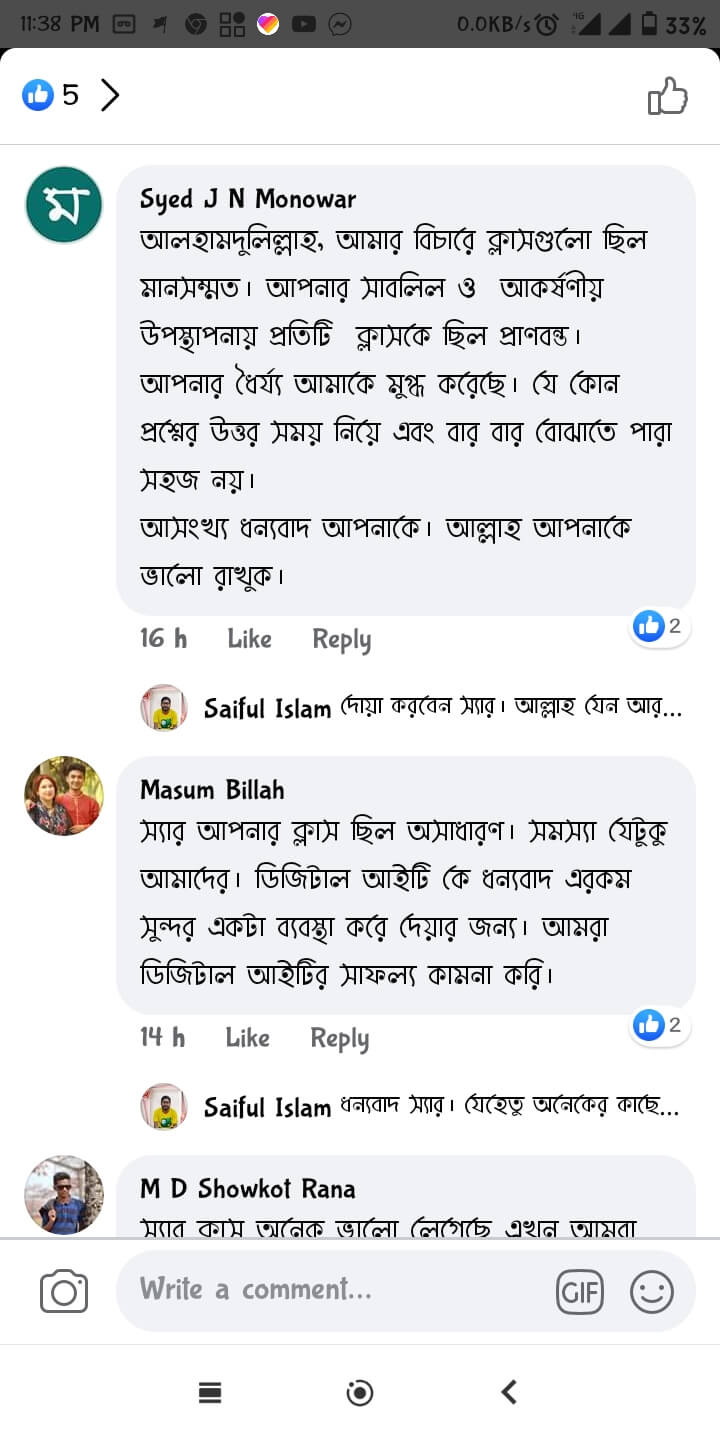Image resolution: width=720 pixels, height=1440 pixels.
Task: Like Syed J N Monowar's comment
Action: [x=249, y=639]
